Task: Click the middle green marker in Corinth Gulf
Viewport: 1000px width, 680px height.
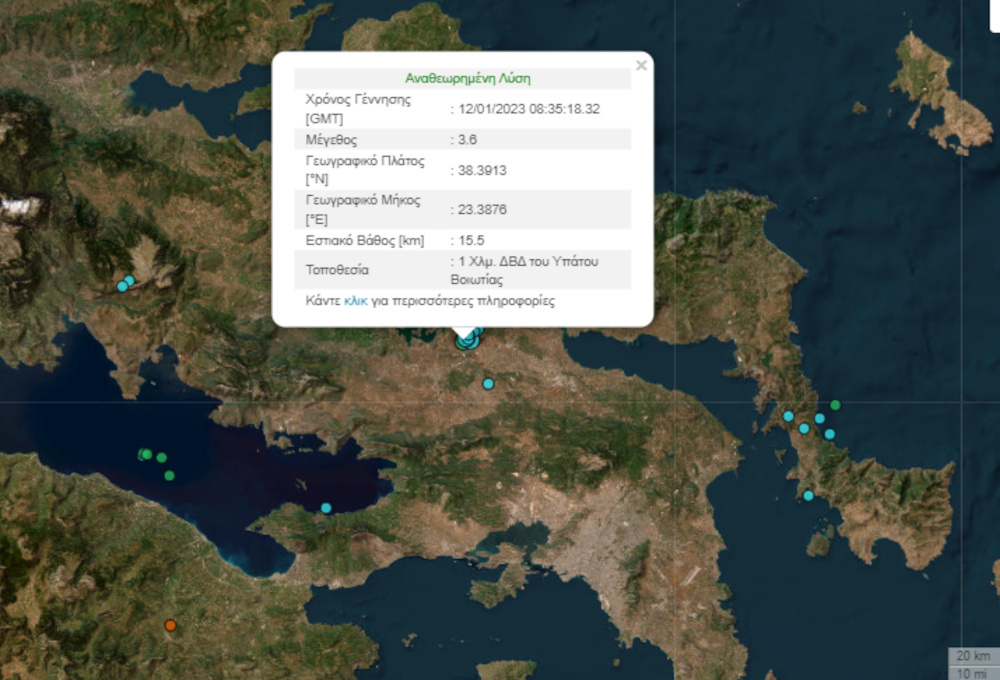Action: pyautogui.click(x=161, y=458)
